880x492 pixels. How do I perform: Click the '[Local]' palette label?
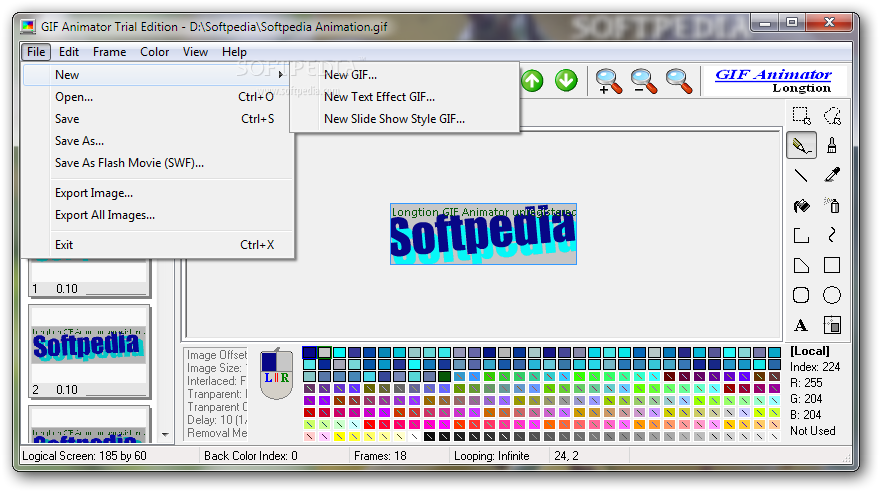pyautogui.click(x=810, y=351)
